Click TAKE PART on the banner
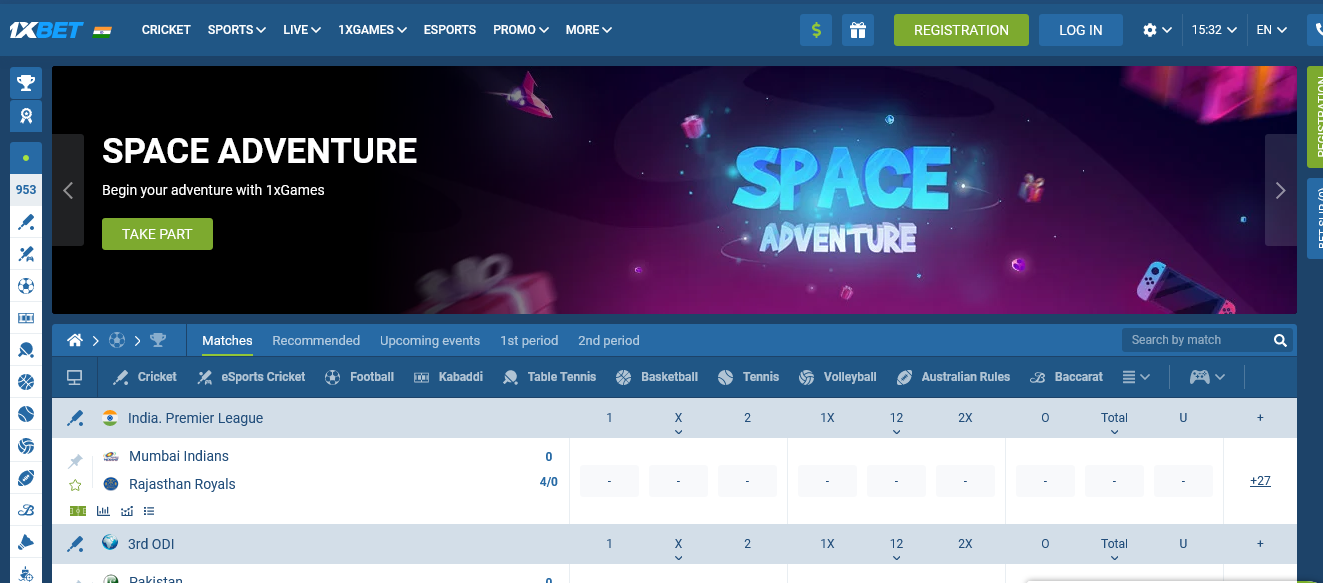The width and height of the screenshot is (1323, 583). click(157, 234)
